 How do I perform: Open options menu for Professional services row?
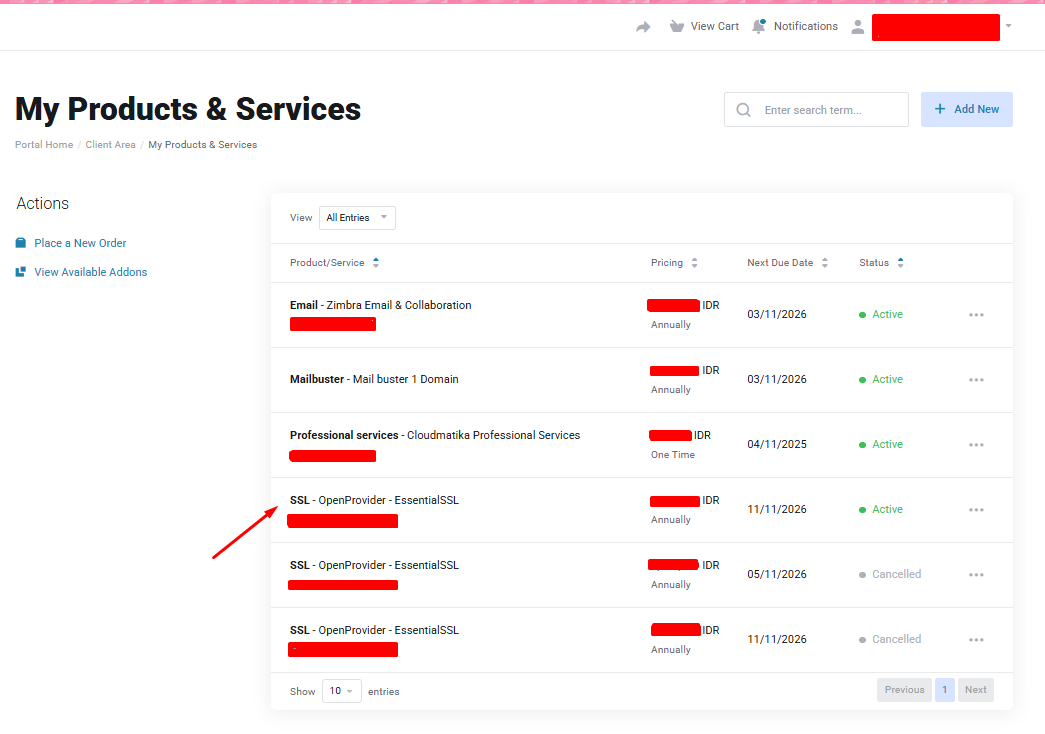coord(976,445)
